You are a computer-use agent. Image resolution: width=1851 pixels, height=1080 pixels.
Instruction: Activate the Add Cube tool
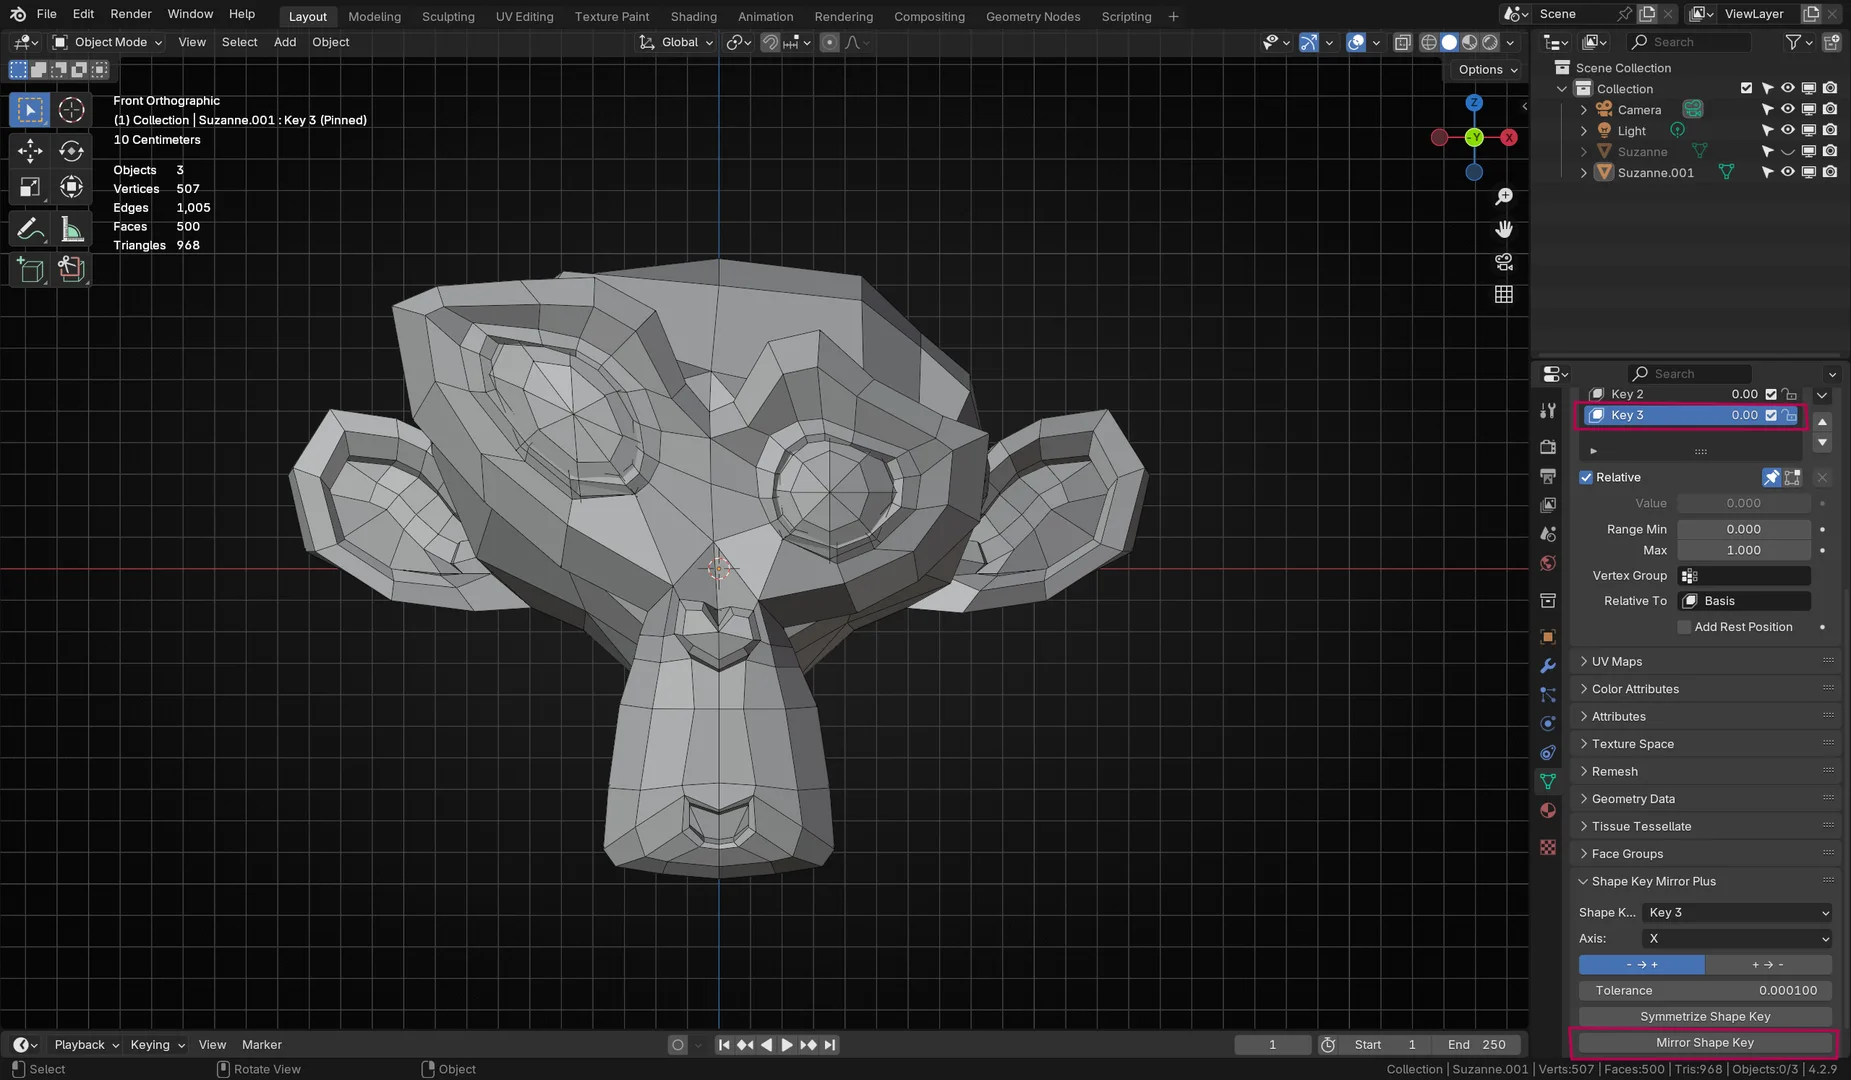click(x=30, y=269)
